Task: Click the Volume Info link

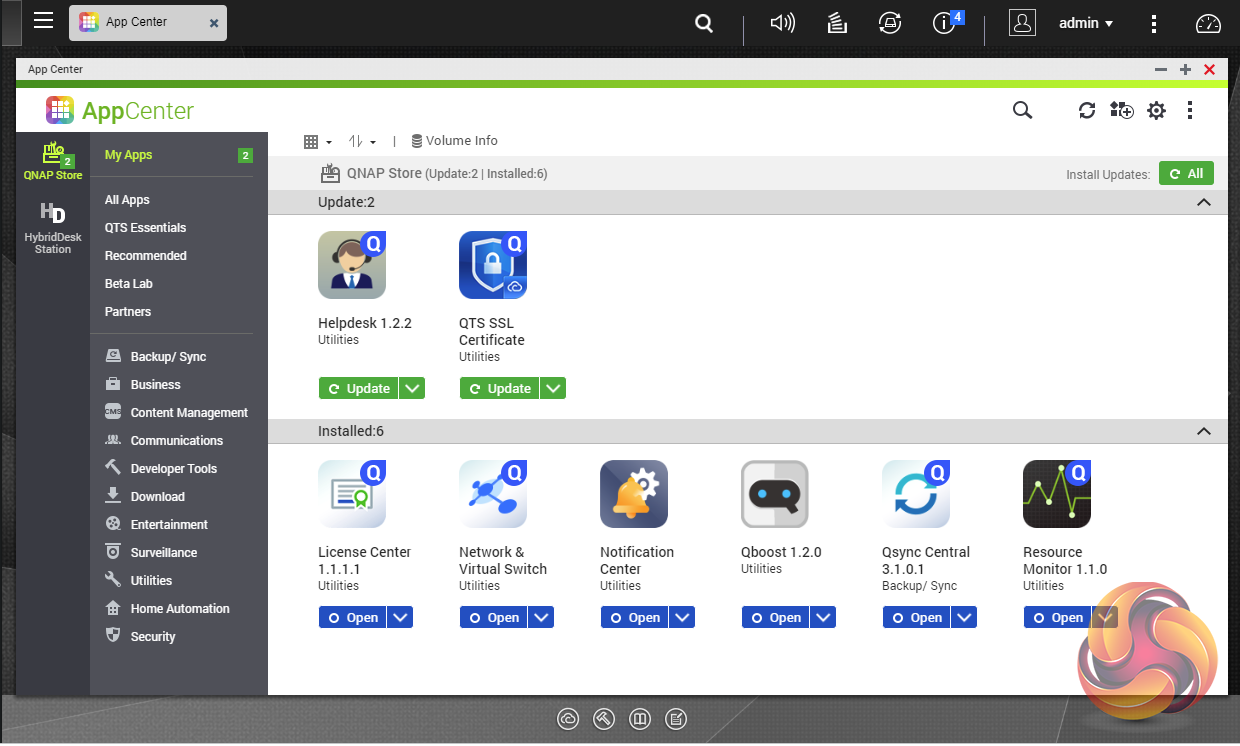Action: [454, 141]
